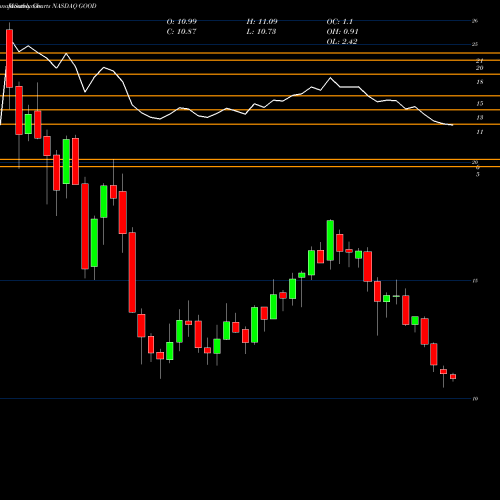Select the OH: 0.91 statistic
This screenshot has width=500, height=500.
point(342,32)
